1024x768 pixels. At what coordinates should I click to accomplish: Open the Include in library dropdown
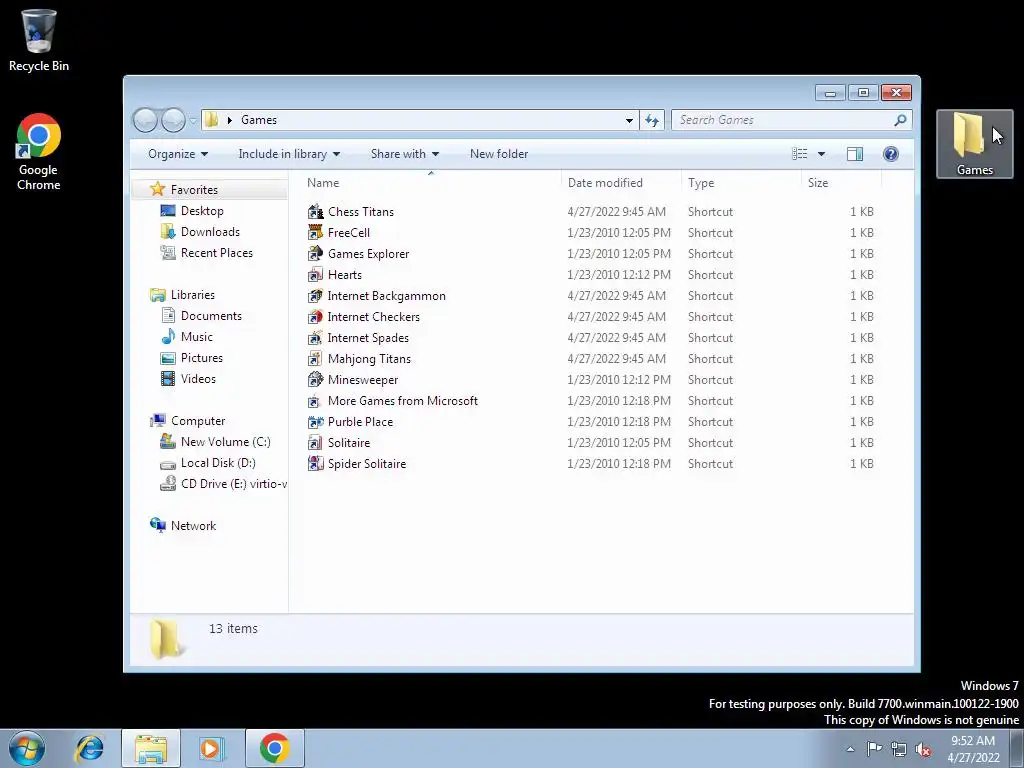coord(289,153)
